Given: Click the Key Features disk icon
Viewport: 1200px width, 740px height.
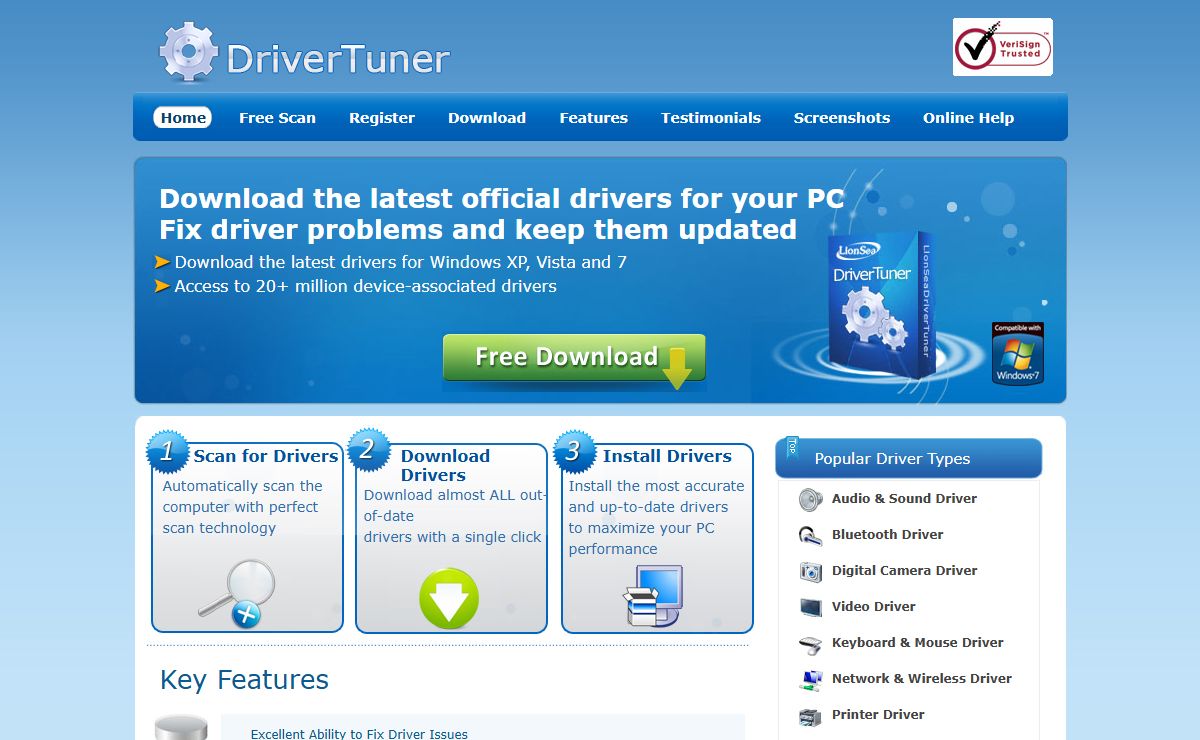Looking at the screenshot, I should (x=181, y=727).
